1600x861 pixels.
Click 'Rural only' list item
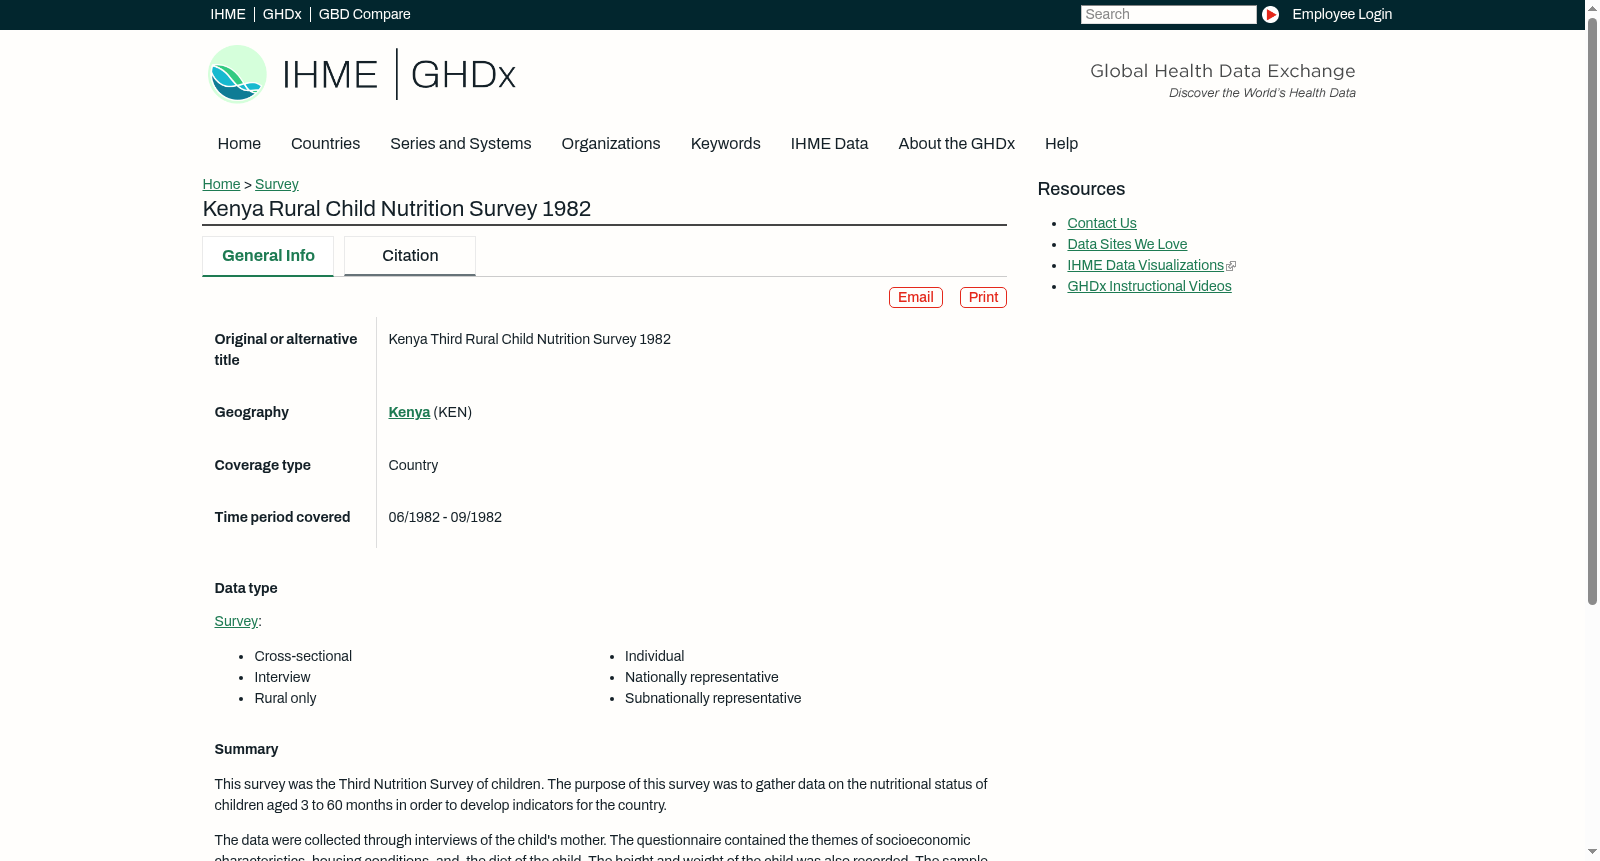285,698
